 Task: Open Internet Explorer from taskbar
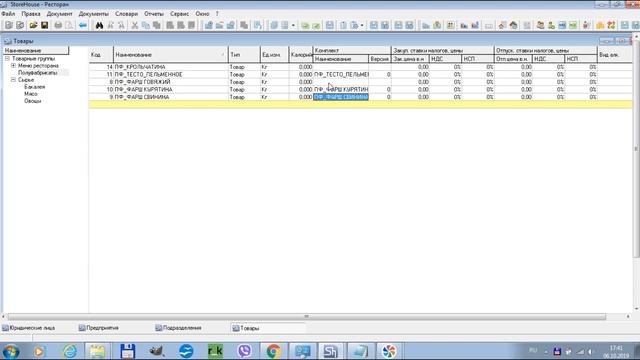[70, 351]
